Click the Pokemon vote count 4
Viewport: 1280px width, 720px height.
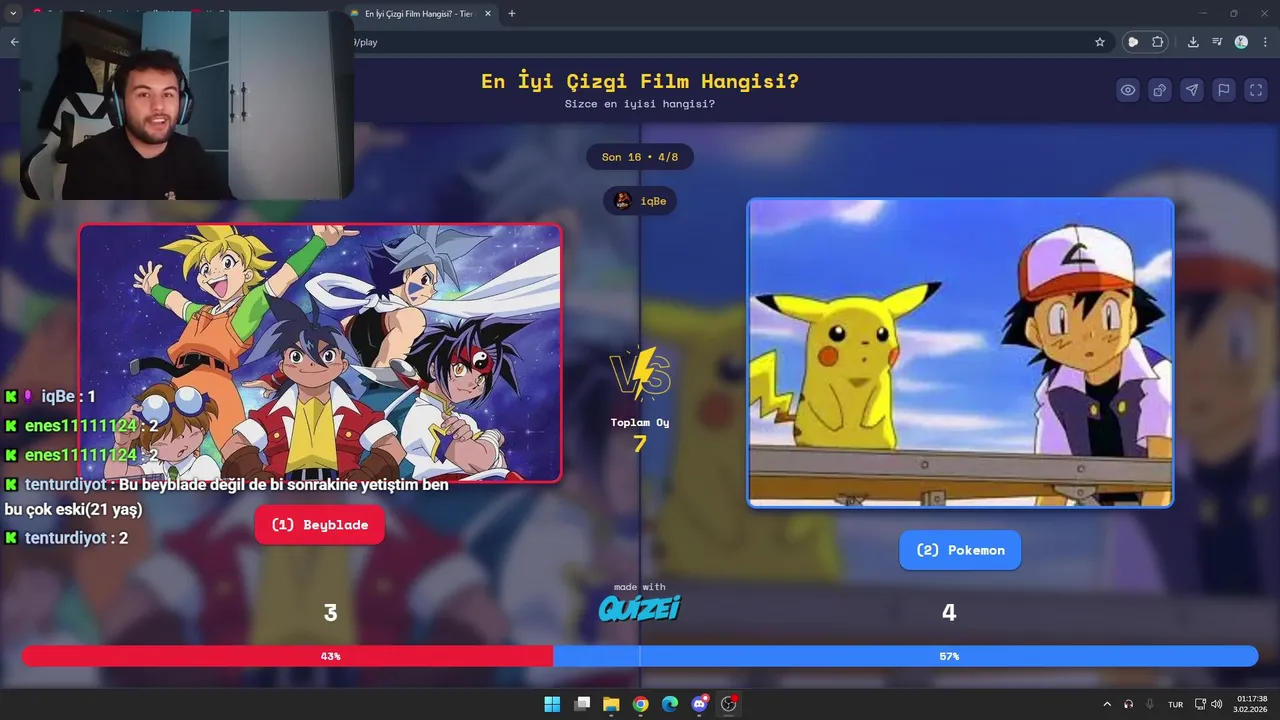point(949,613)
